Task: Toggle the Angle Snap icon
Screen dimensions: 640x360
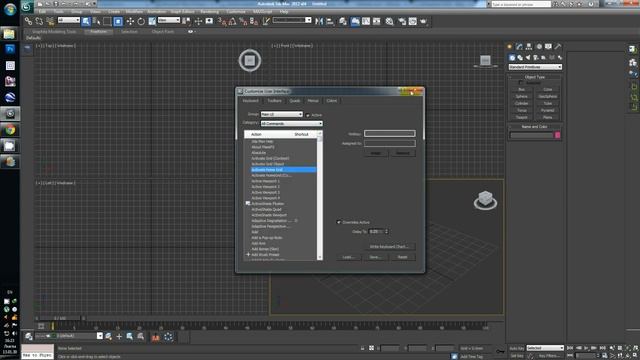Action: (233, 21)
